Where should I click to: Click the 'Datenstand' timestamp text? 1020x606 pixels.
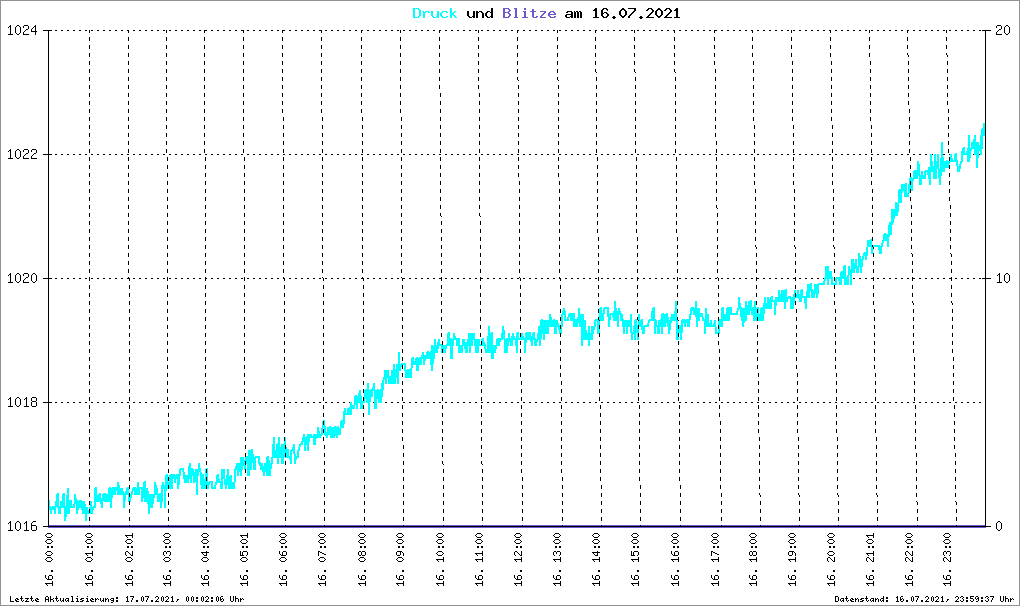pos(924,599)
